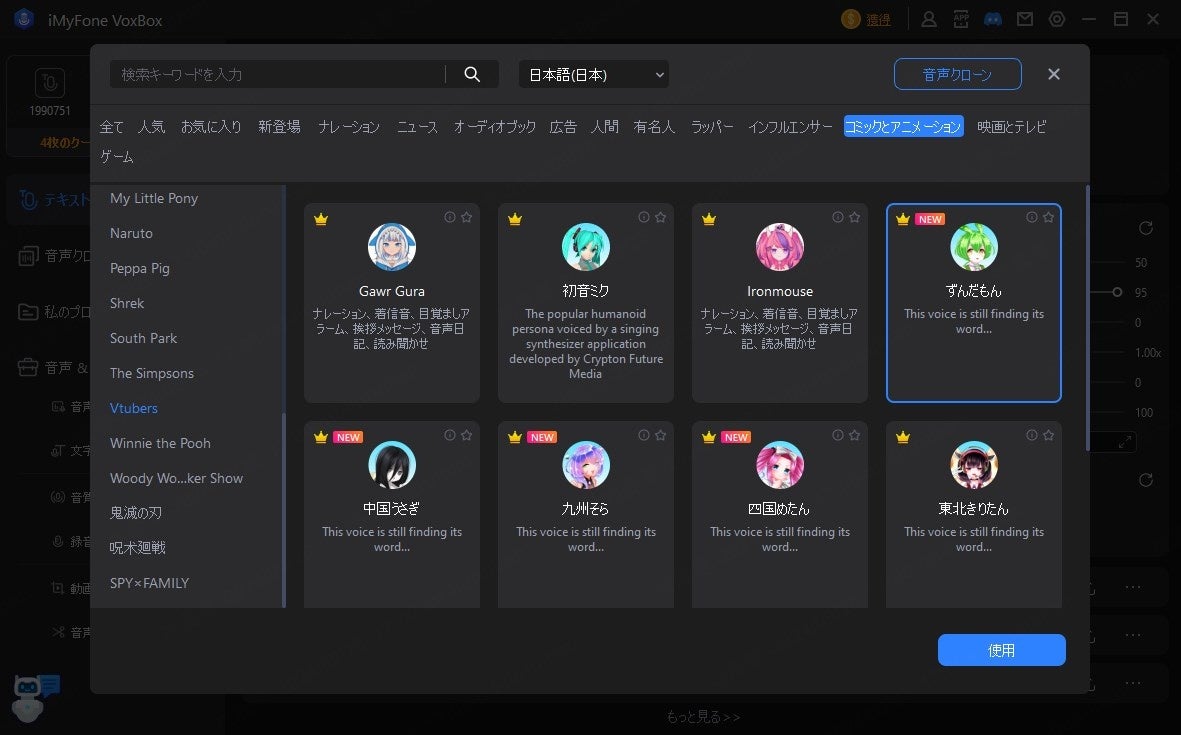Click the NEW badge on ずんだもん card
The image size is (1181, 735).
(930, 219)
